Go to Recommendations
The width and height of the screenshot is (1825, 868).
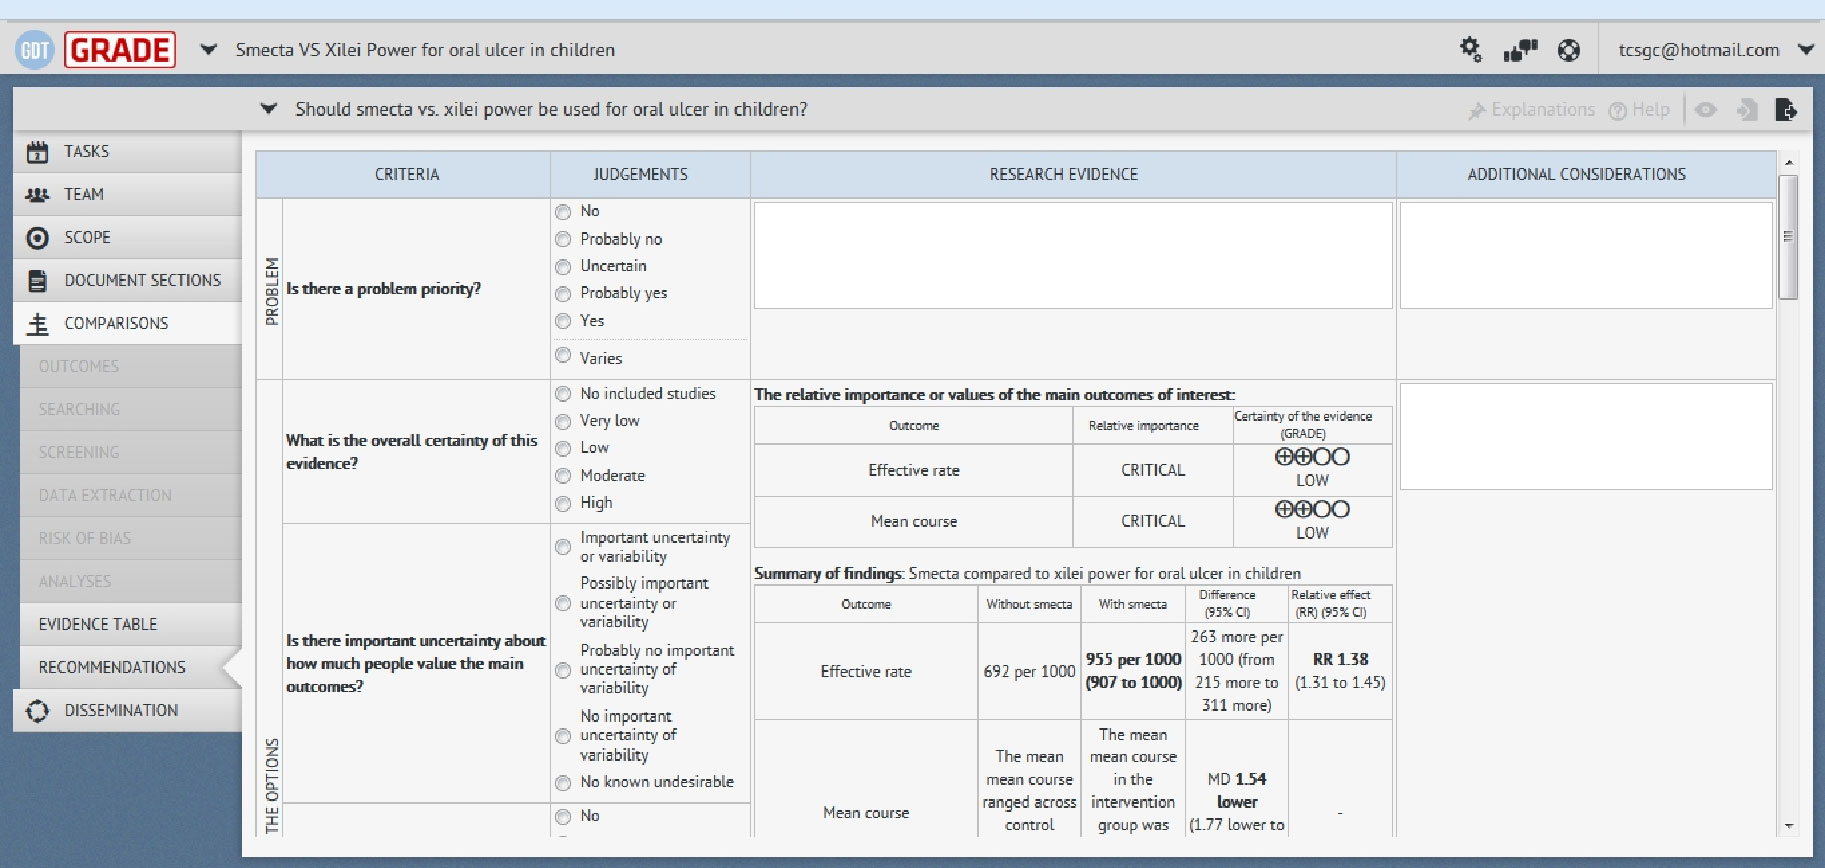(x=130, y=668)
